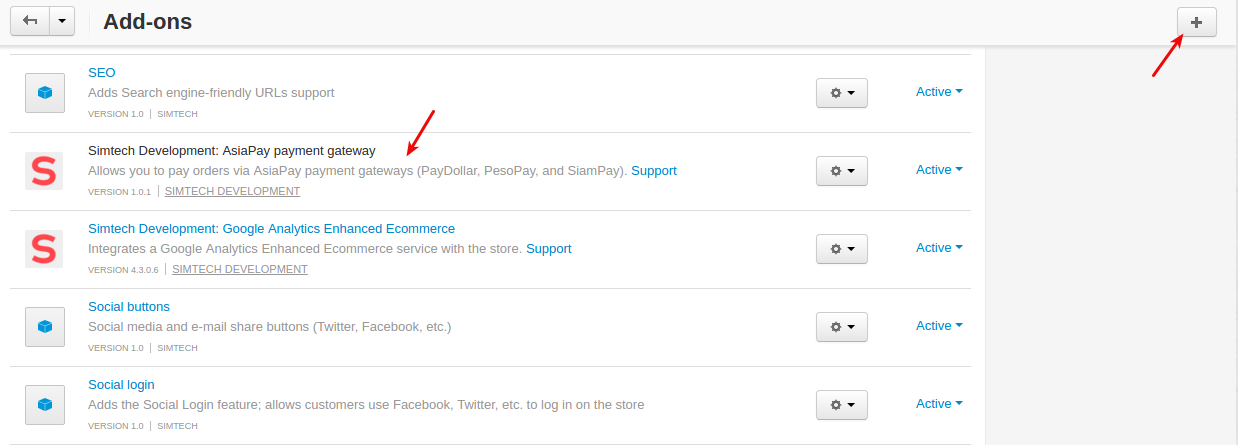
Task: Change Active status of Social login
Action: 939,403
